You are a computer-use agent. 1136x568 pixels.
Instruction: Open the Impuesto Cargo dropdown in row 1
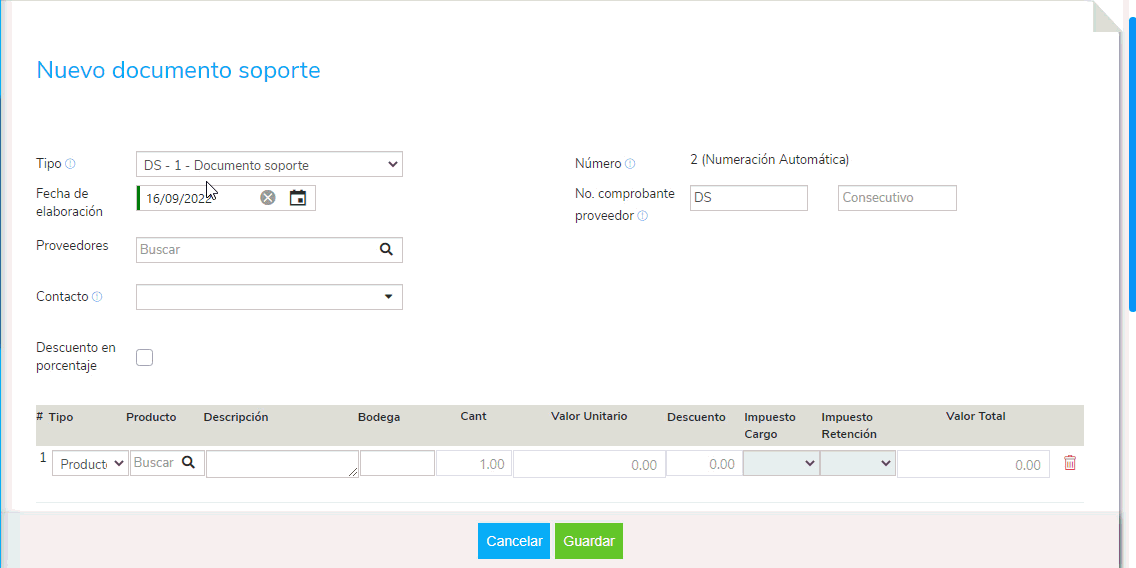point(781,464)
